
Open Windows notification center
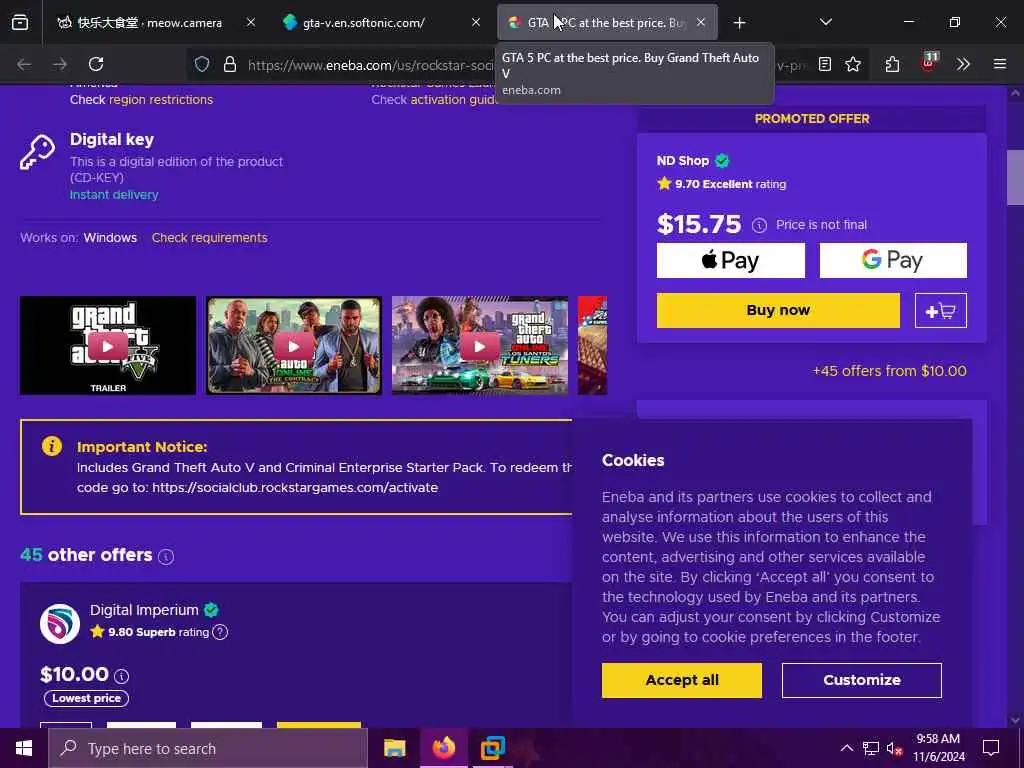coord(991,748)
